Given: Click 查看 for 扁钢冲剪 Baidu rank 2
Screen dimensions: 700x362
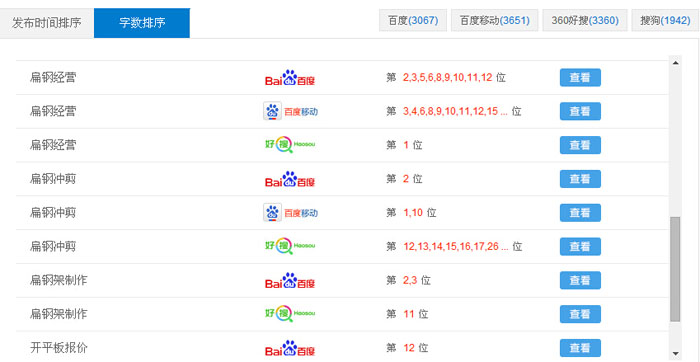Looking at the screenshot, I should click(x=580, y=179).
